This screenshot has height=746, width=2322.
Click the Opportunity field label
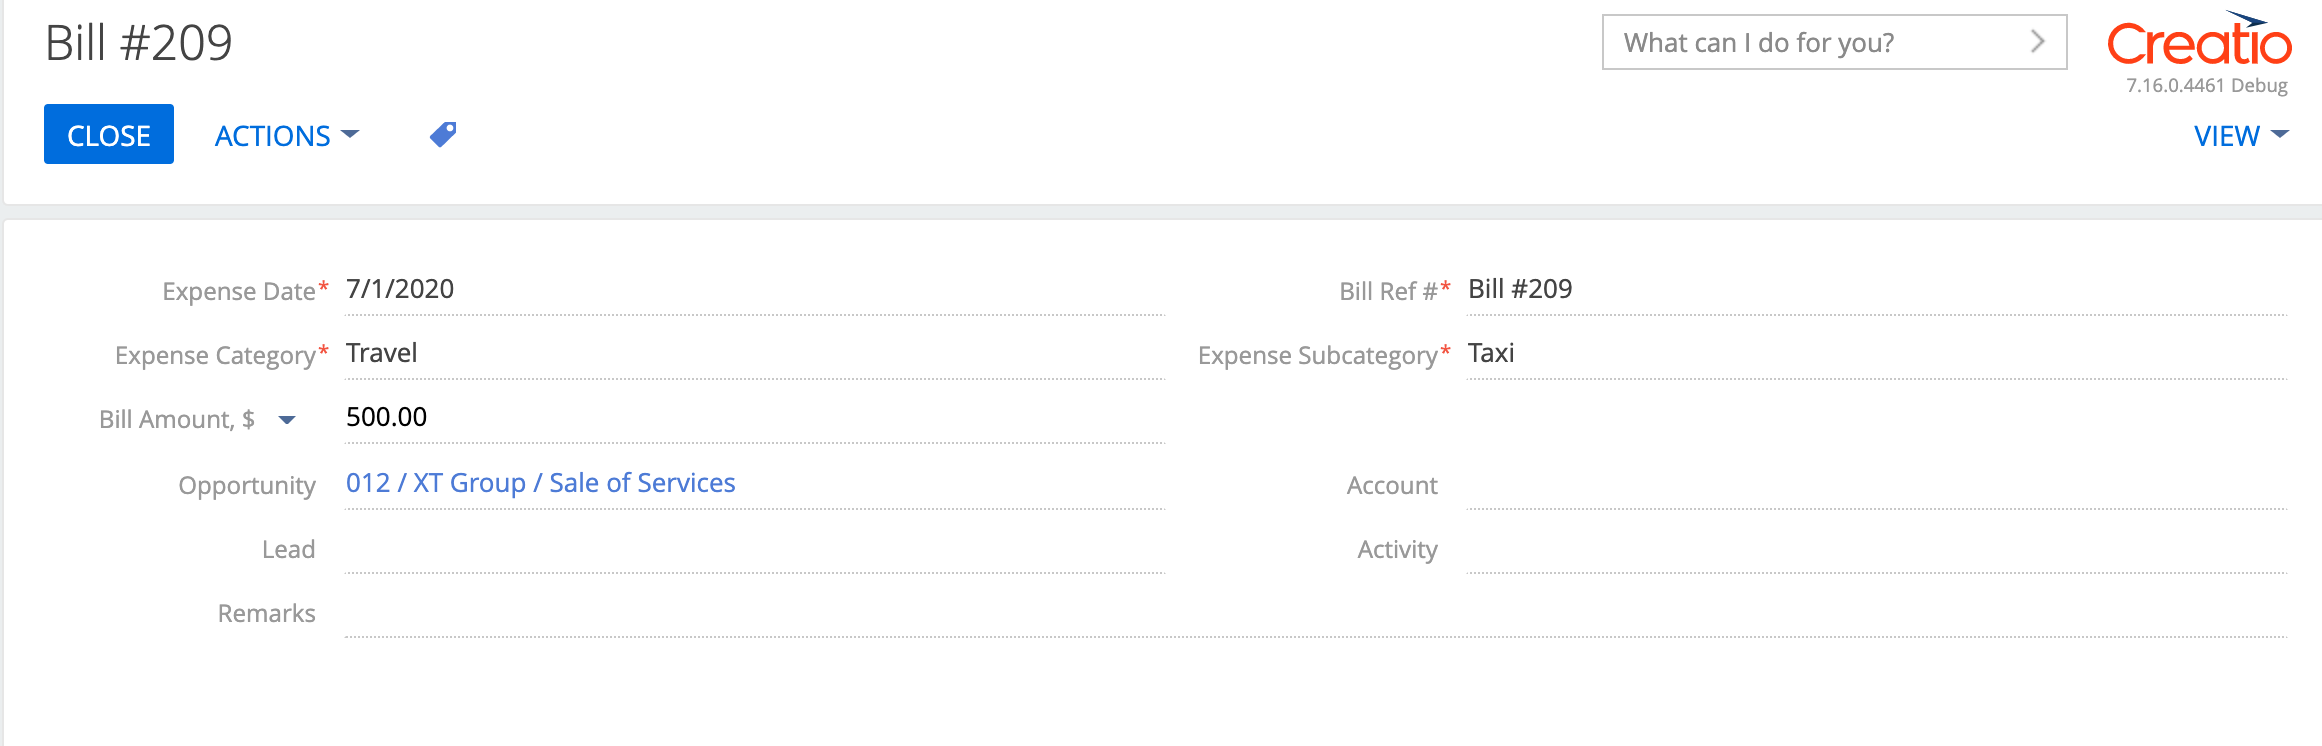tap(247, 485)
